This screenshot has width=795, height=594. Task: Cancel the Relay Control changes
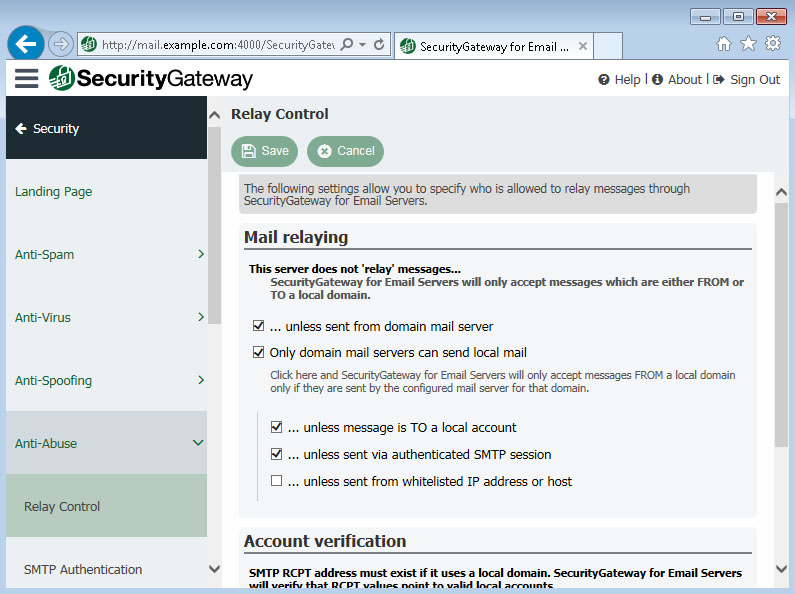click(345, 151)
